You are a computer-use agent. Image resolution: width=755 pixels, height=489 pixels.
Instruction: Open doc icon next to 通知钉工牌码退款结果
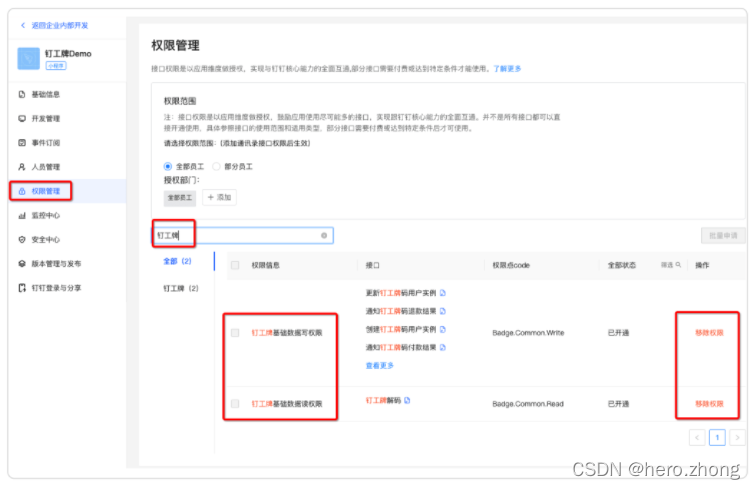443,311
